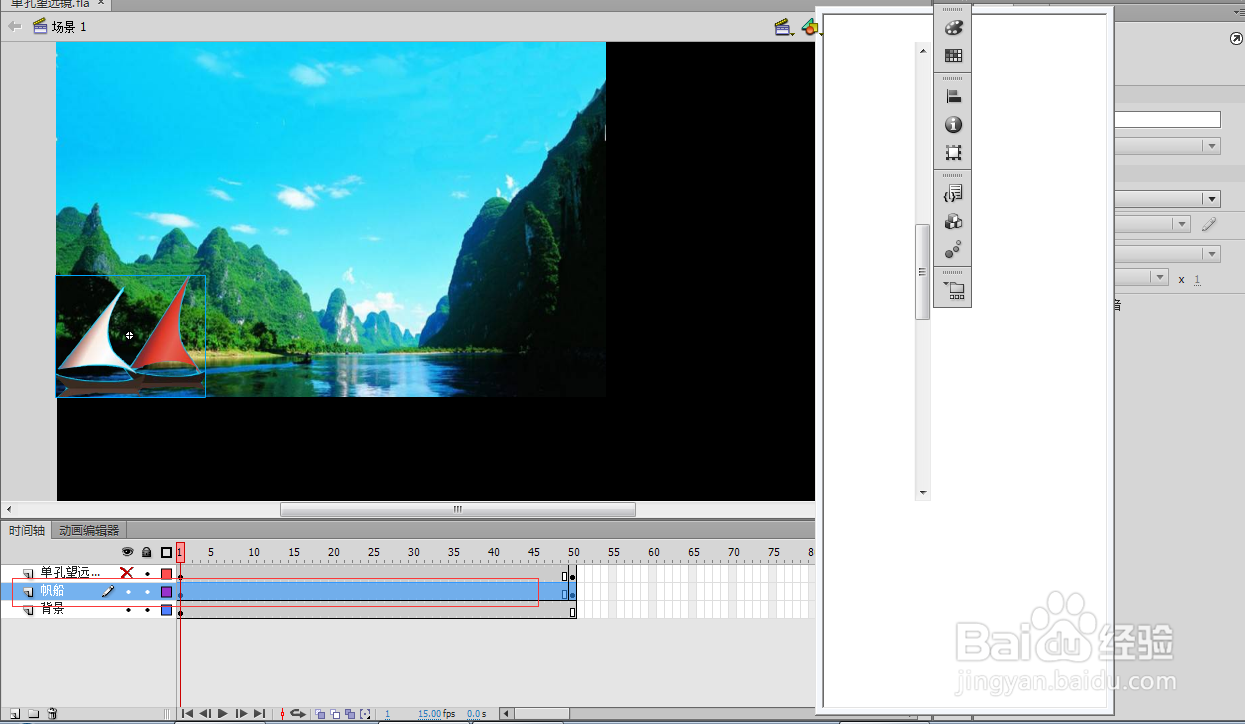1245x724 pixels.
Task: Toggle Edit Multiple Frames icon
Action: click(x=350, y=714)
